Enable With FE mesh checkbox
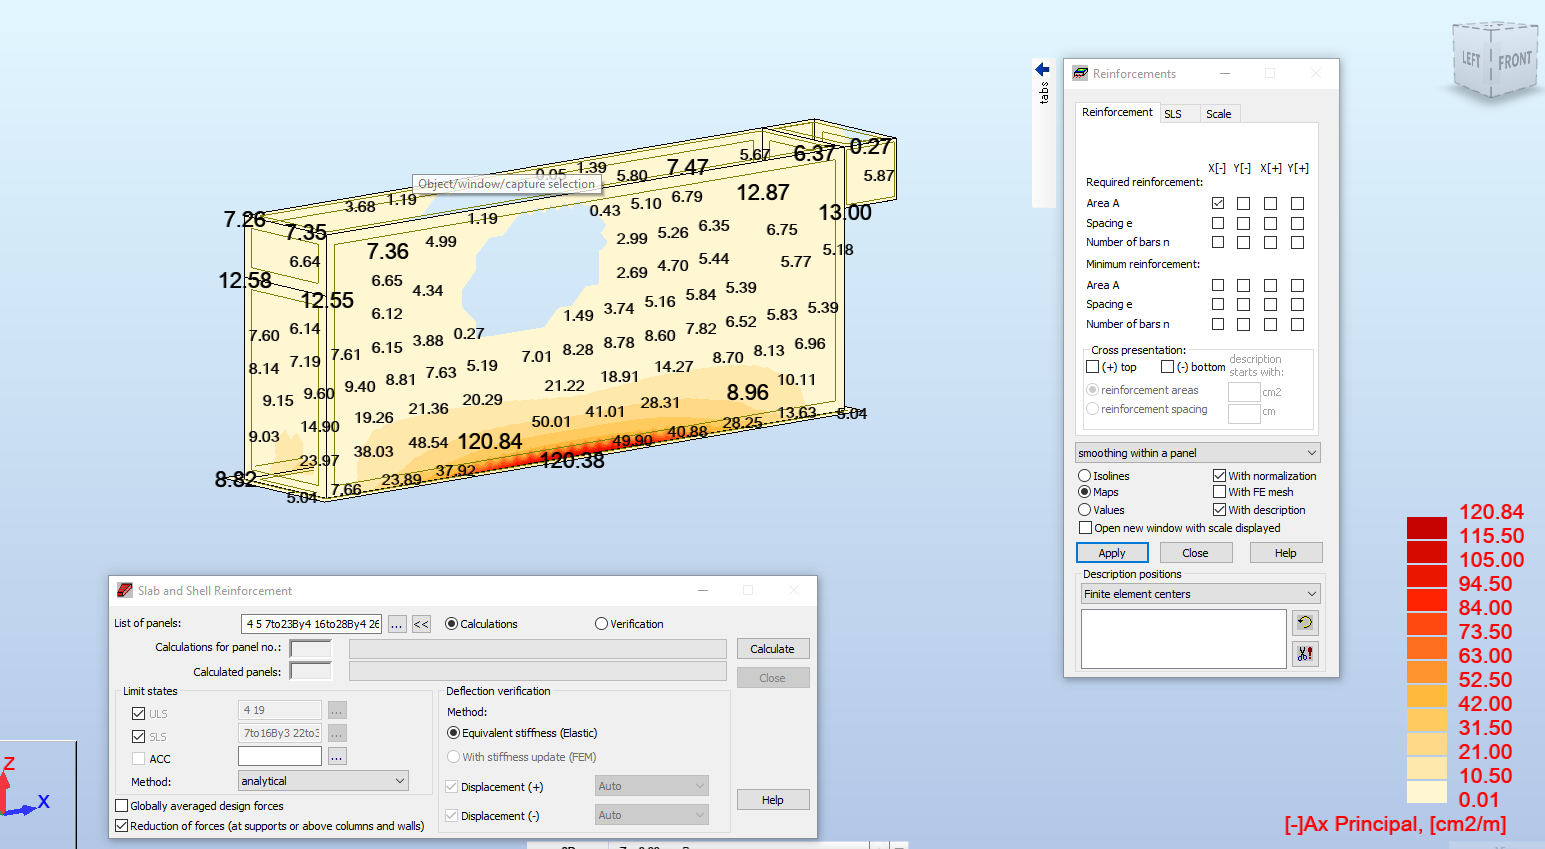Viewport: 1545px width, 849px height. (x=1219, y=492)
